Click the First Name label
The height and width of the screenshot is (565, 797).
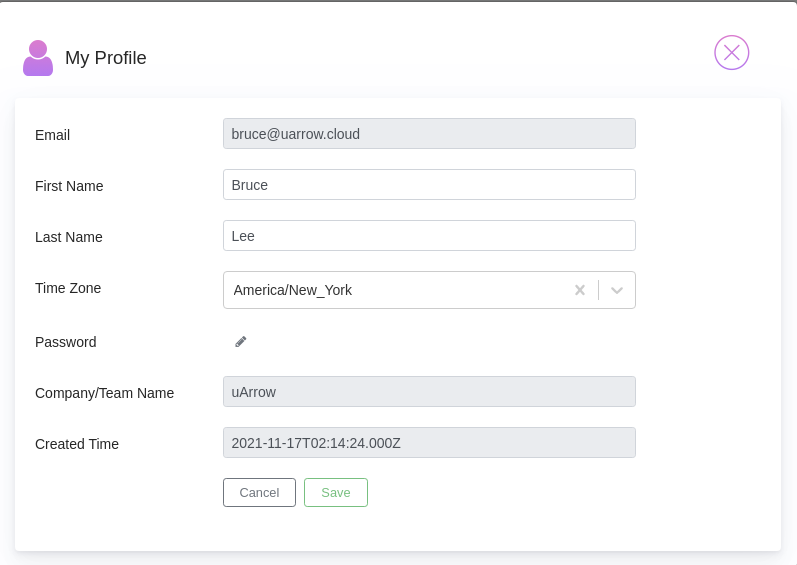(69, 186)
